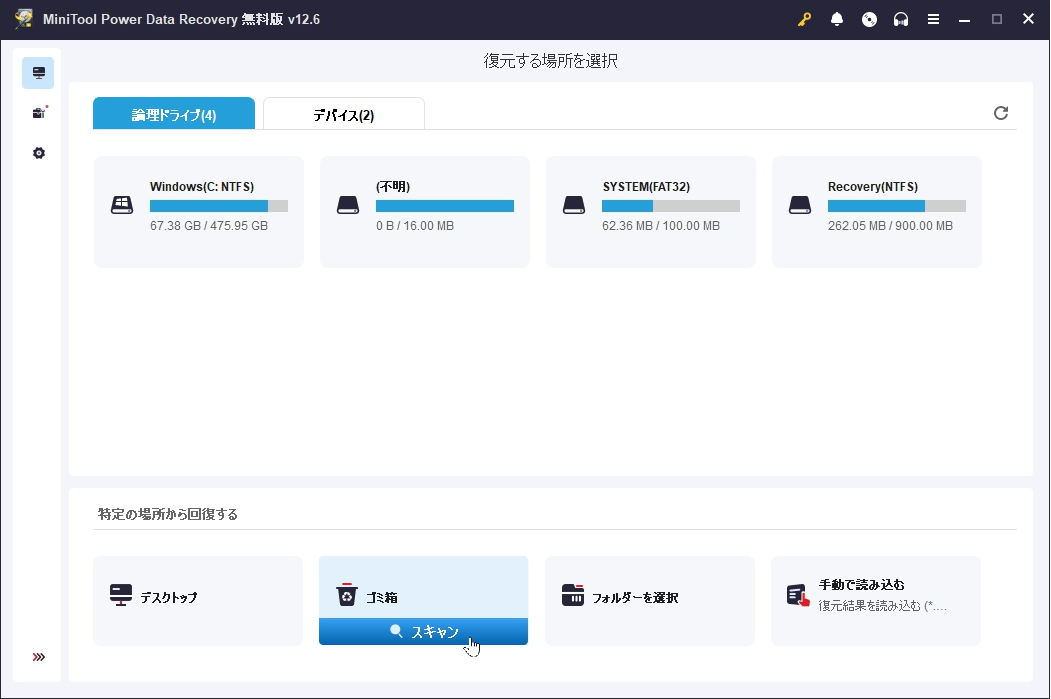Image resolution: width=1051 pixels, height=699 pixels.
Task: Click the bootable media disc icon
Action: tap(869, 19)
